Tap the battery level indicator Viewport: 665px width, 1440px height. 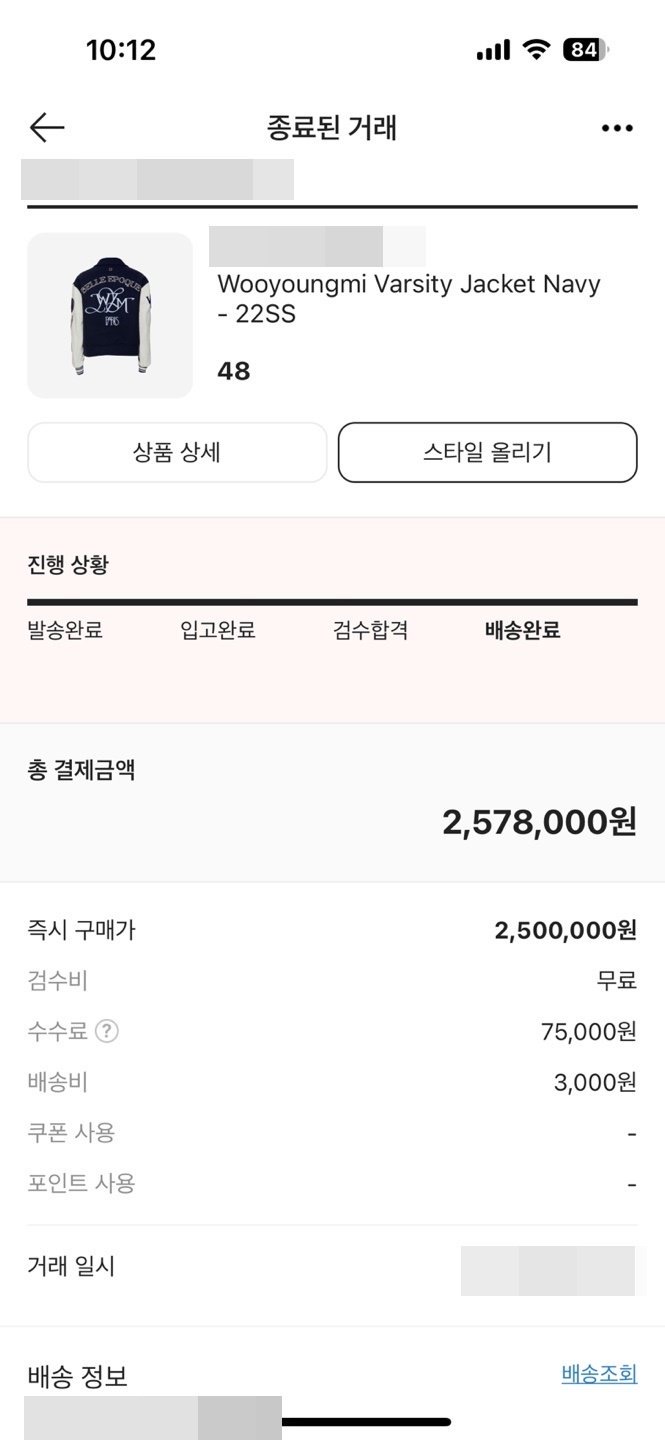[x=584, y=50]
